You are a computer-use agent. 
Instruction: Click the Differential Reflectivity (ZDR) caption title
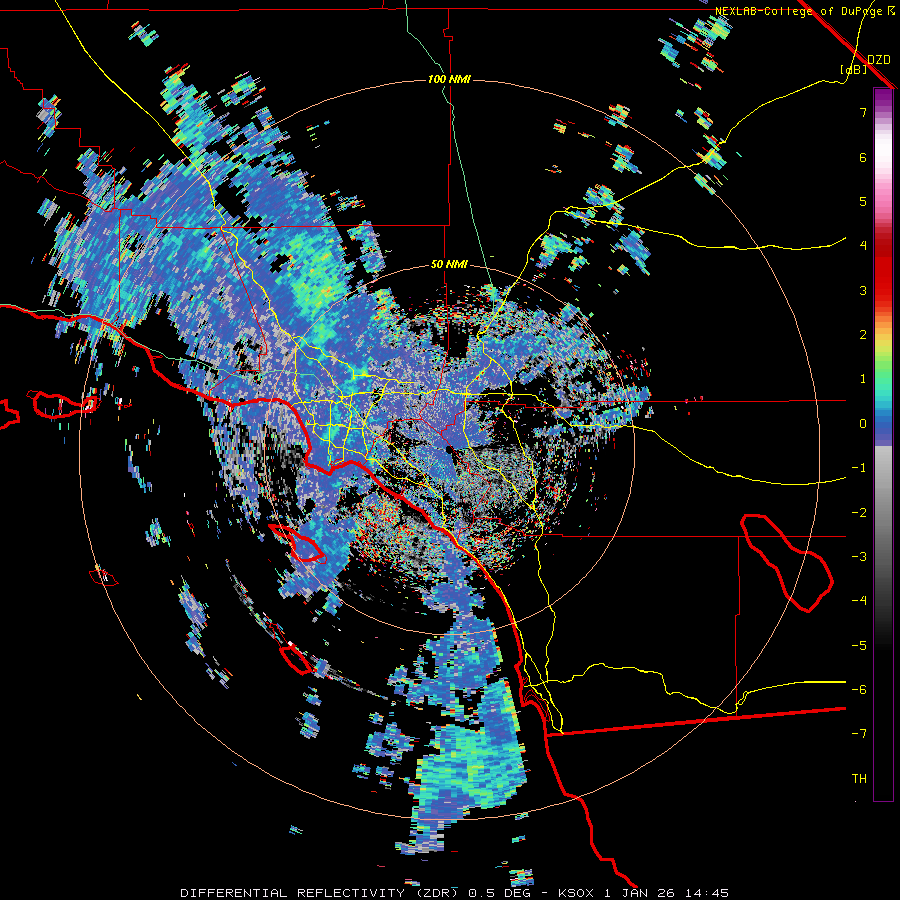pos(319,893)
